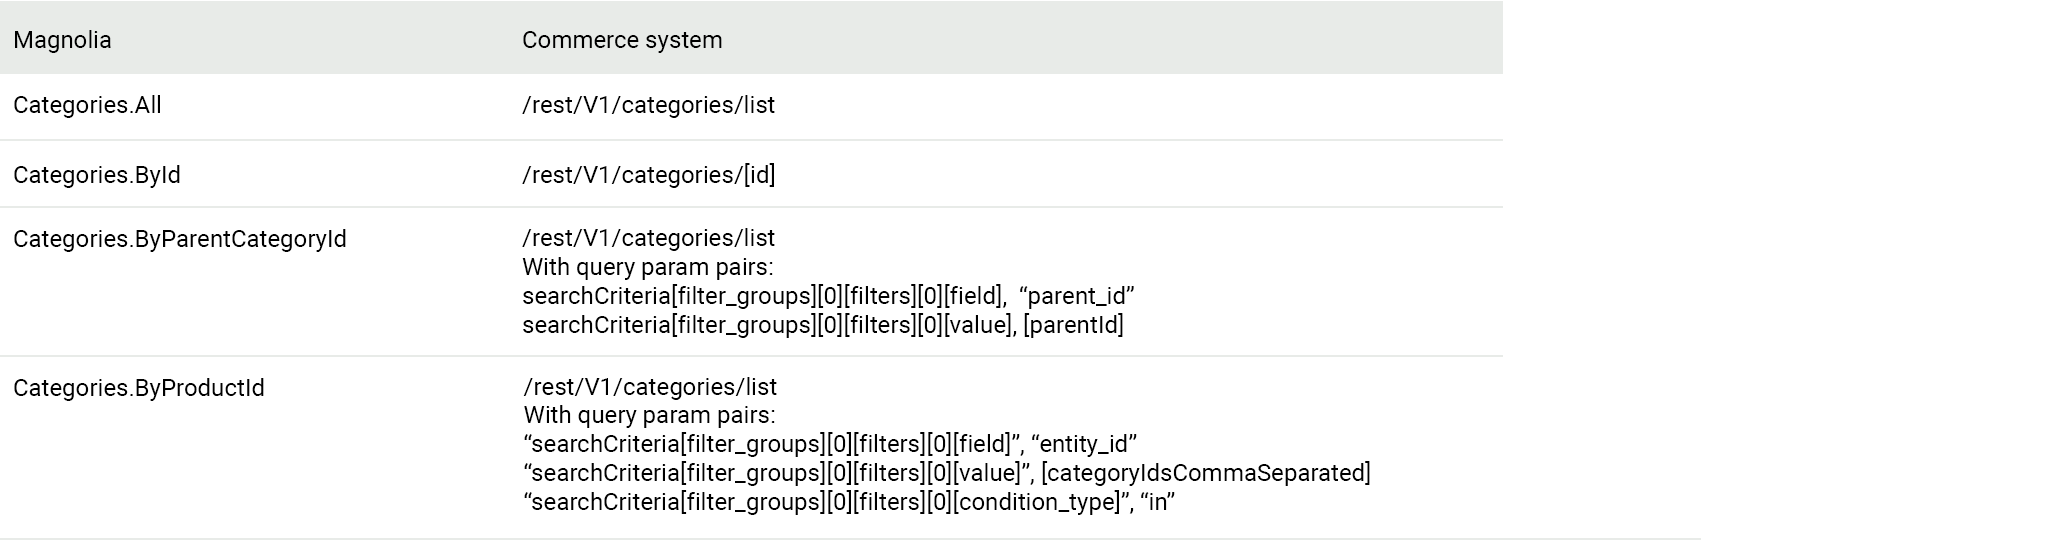This screenshot has height=540, width=2048.
Task: Click the [id] placeholder in ById endpoint
Action: [759, 175]
